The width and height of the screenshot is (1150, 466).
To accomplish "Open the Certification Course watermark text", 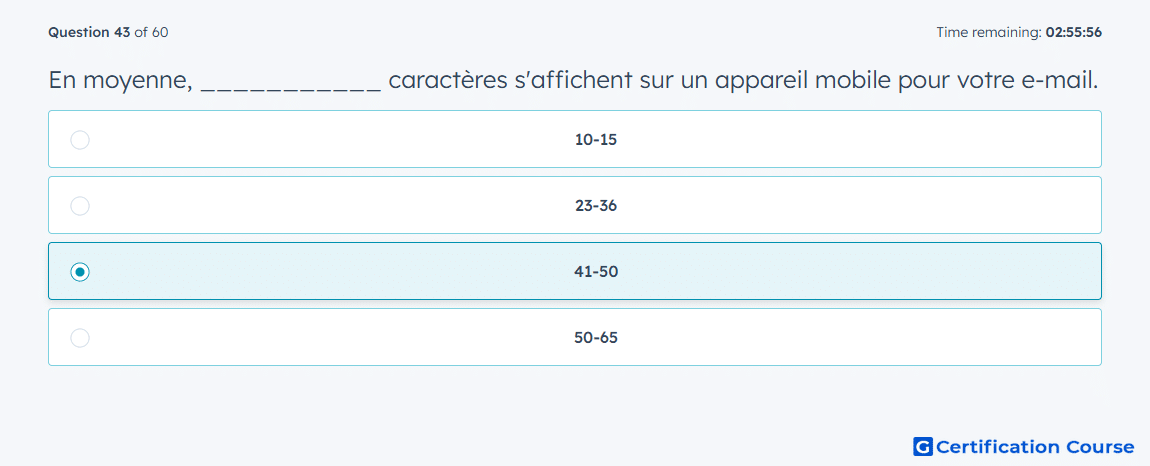I will coord(1036,446).
